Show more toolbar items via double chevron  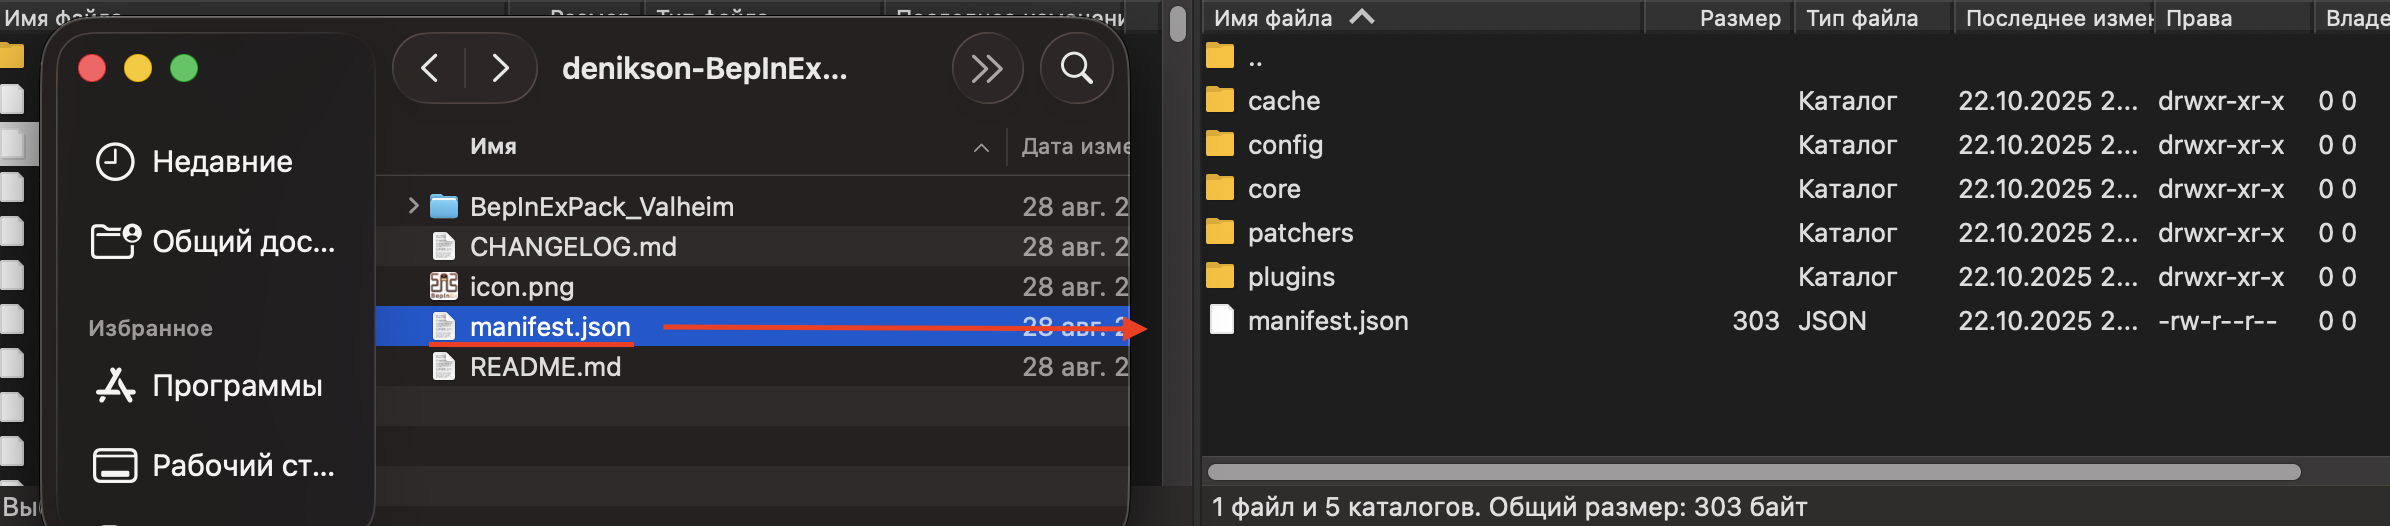click(x=986, y=68)
